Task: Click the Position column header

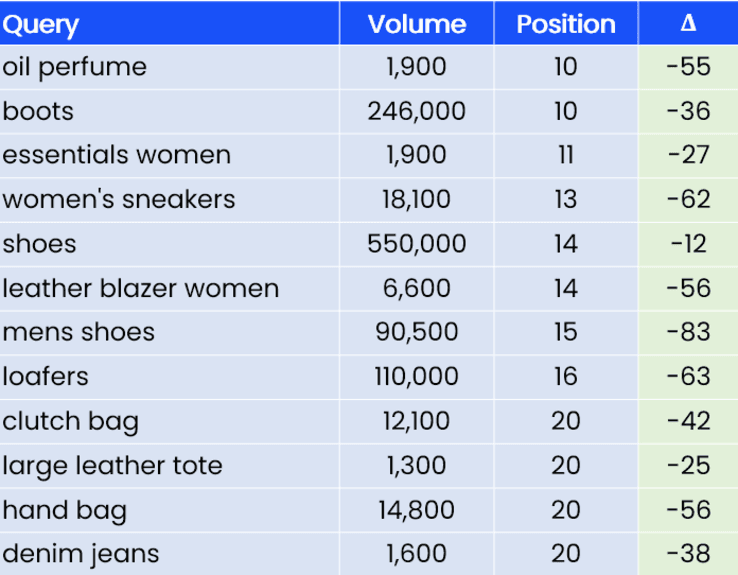Action: click(x=565, y=24)
